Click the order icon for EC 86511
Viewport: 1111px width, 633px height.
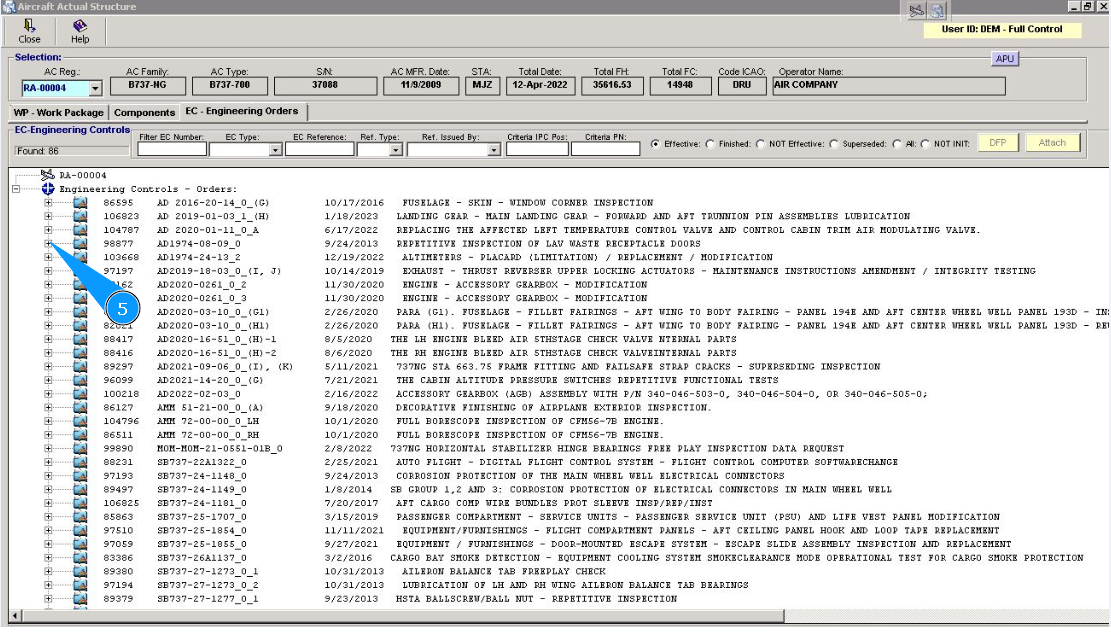80,435
